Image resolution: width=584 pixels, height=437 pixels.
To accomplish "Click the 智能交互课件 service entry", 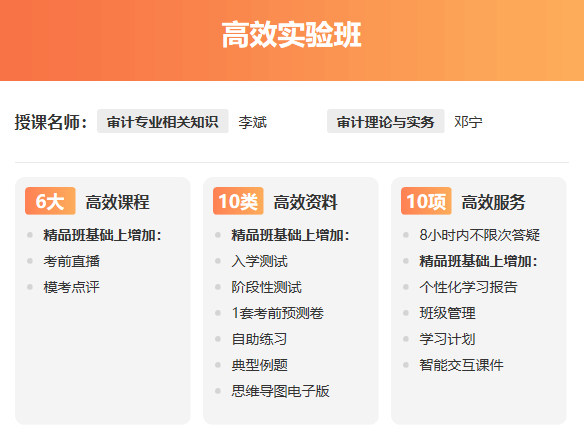I will coord(461,365).
